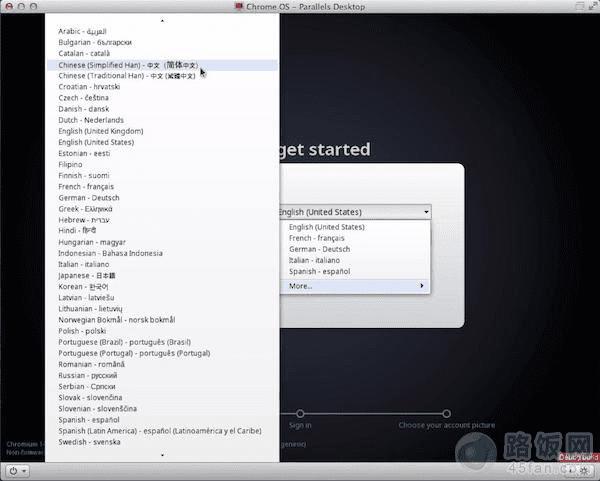This screenshot has width=600, height=481.
Task: Pick Romanian - română
Action: [x=162, y=364]
